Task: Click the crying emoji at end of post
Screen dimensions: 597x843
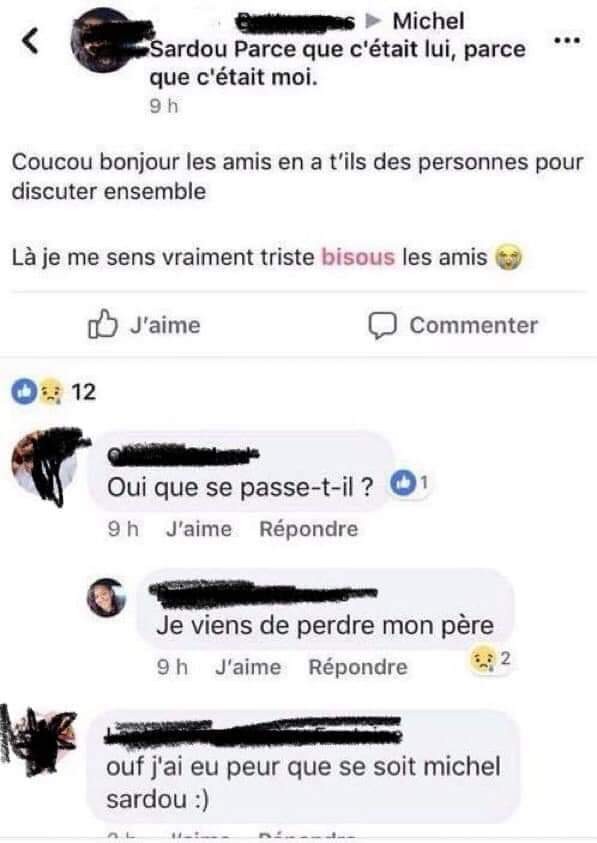Action: [508, 257]
